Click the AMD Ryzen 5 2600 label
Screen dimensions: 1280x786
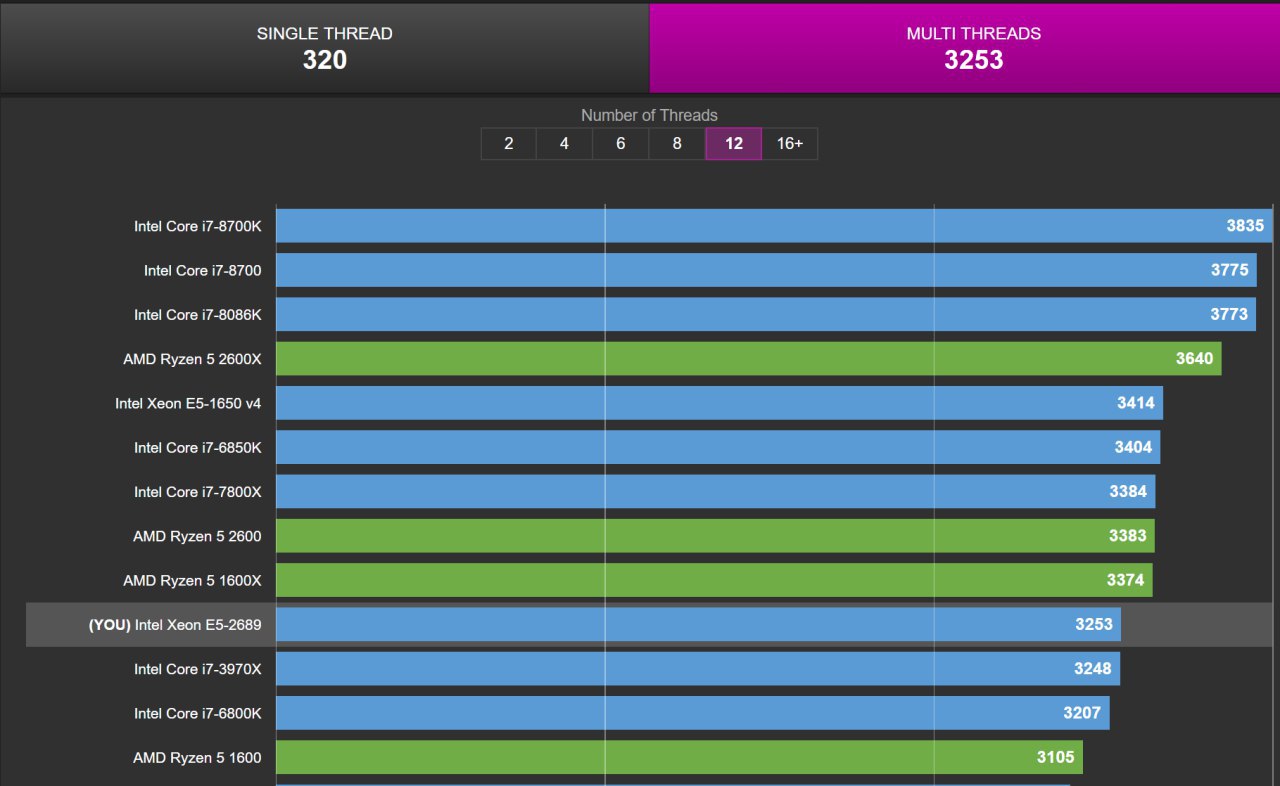(197, 536)
